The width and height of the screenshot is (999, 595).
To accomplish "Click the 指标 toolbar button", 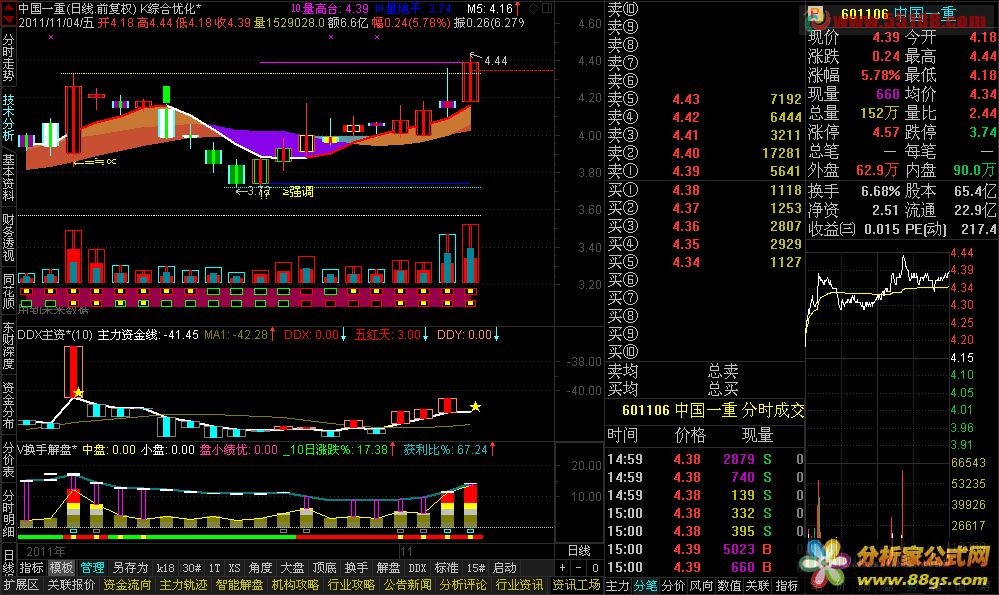I will (31, 568).
